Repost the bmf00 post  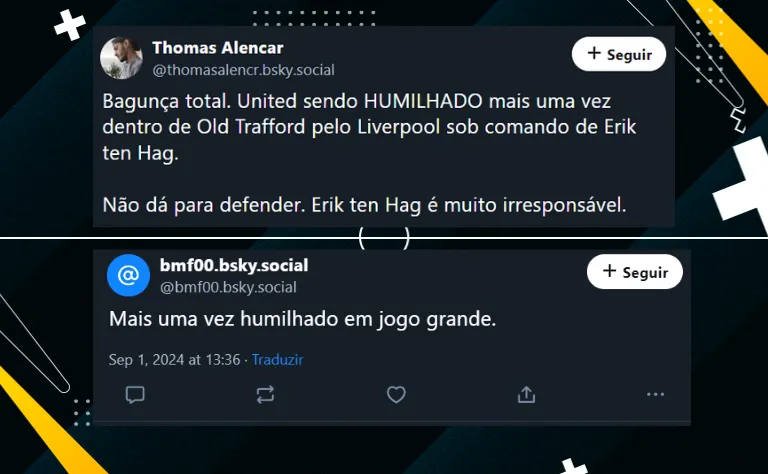pyautogui.click(x=265, y=395)
